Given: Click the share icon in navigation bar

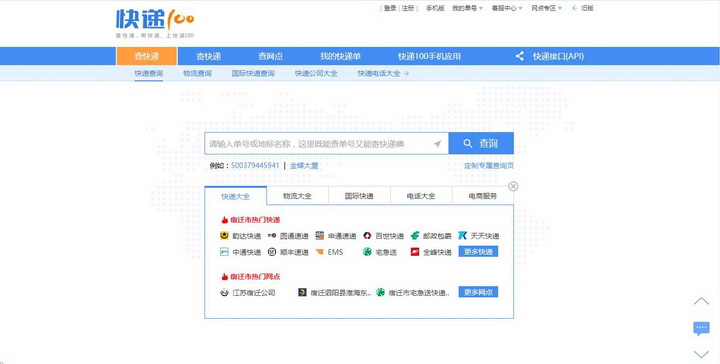Looking at the screenshot, I should pos(519,56).
